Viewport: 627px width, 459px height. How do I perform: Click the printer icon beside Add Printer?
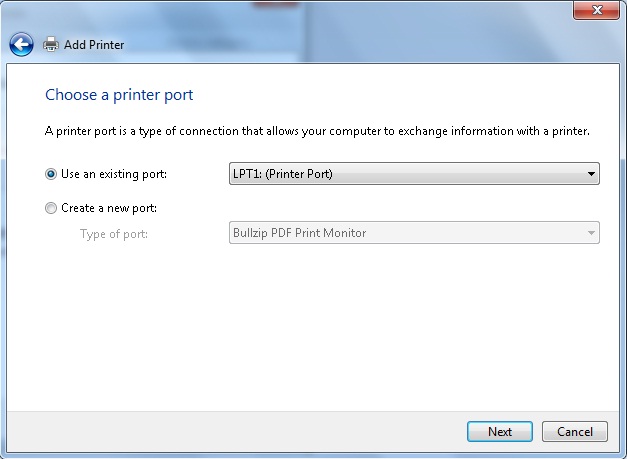[52, 45]
